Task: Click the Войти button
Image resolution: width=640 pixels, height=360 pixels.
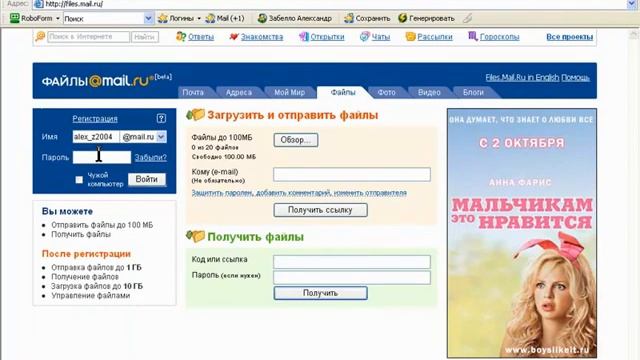Action: click(147, 180)
